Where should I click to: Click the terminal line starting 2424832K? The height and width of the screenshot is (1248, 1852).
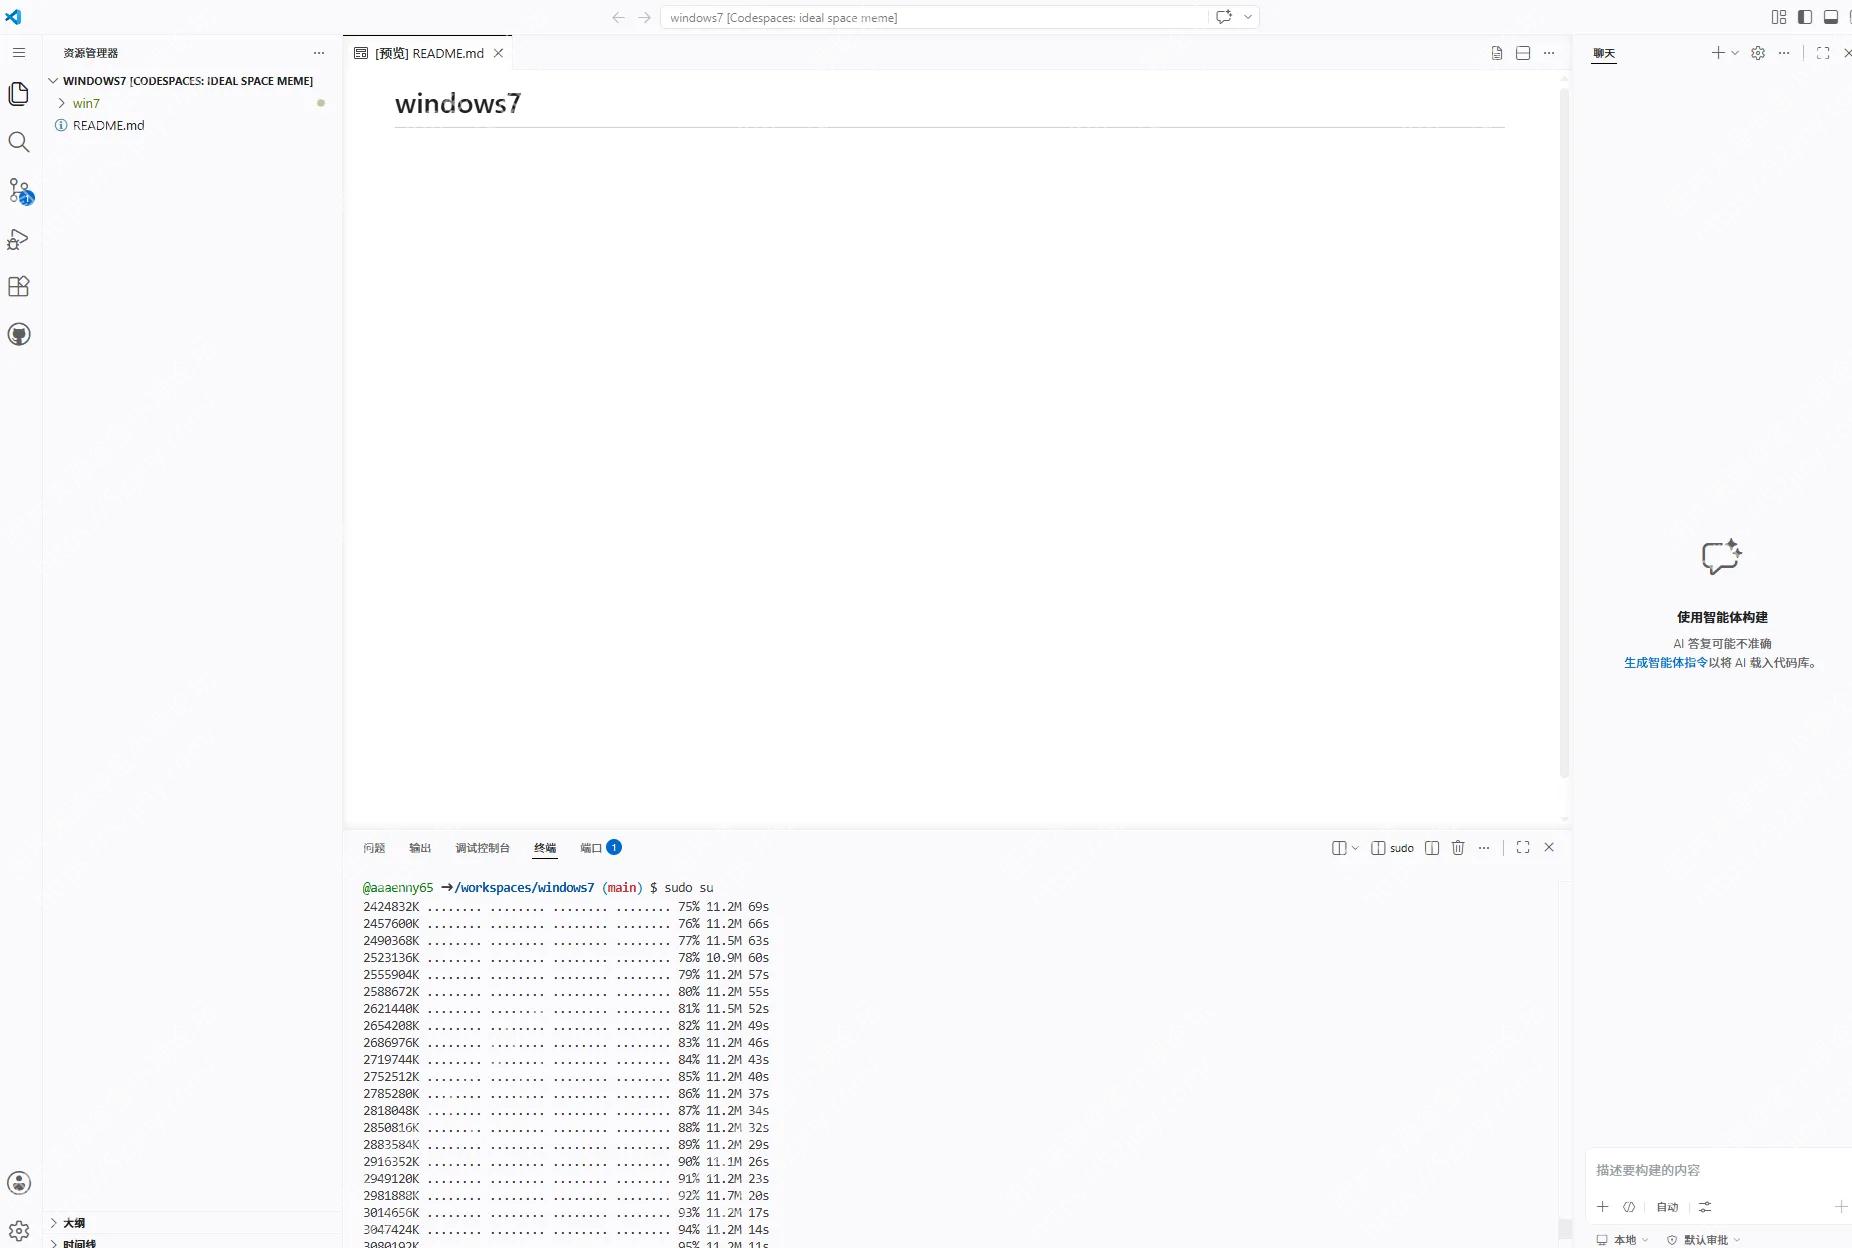(x=566, y=907)
